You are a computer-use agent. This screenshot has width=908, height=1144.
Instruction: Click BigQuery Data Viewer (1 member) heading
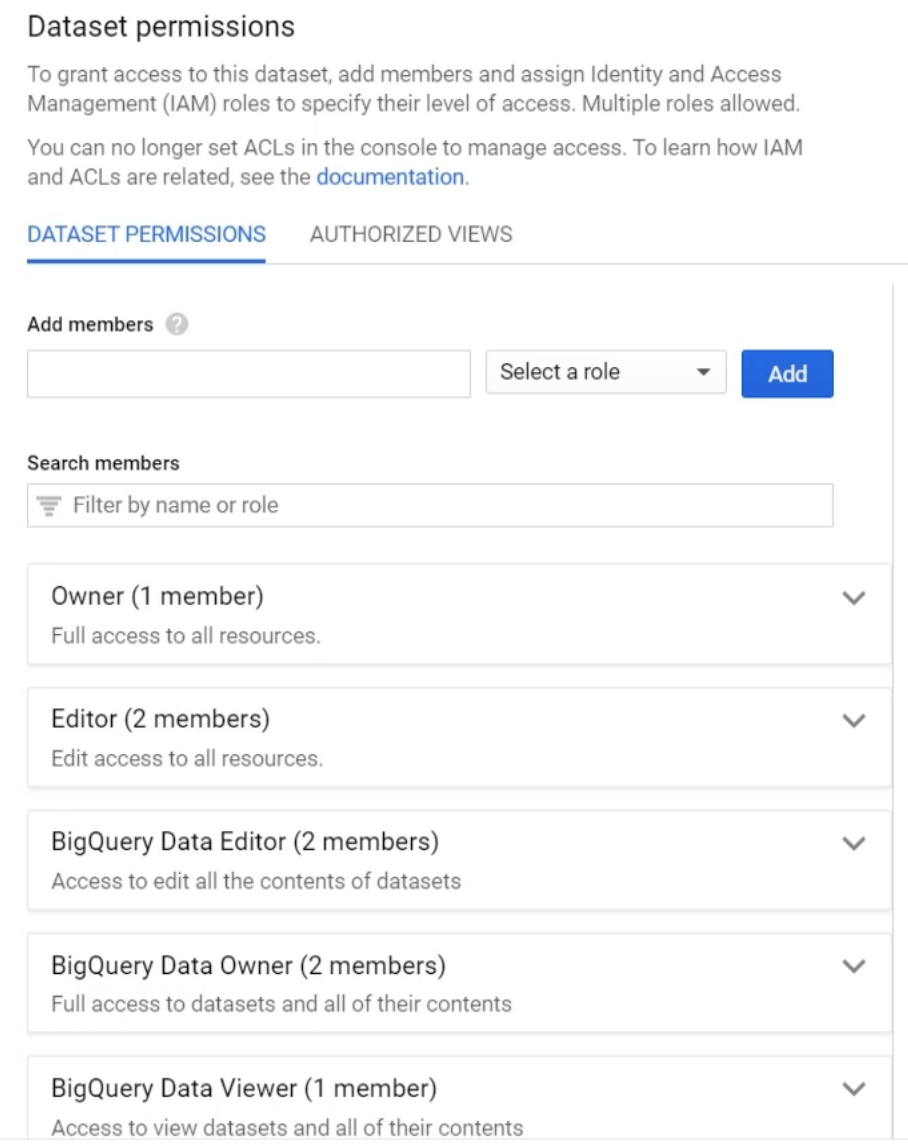[244, 1089]
